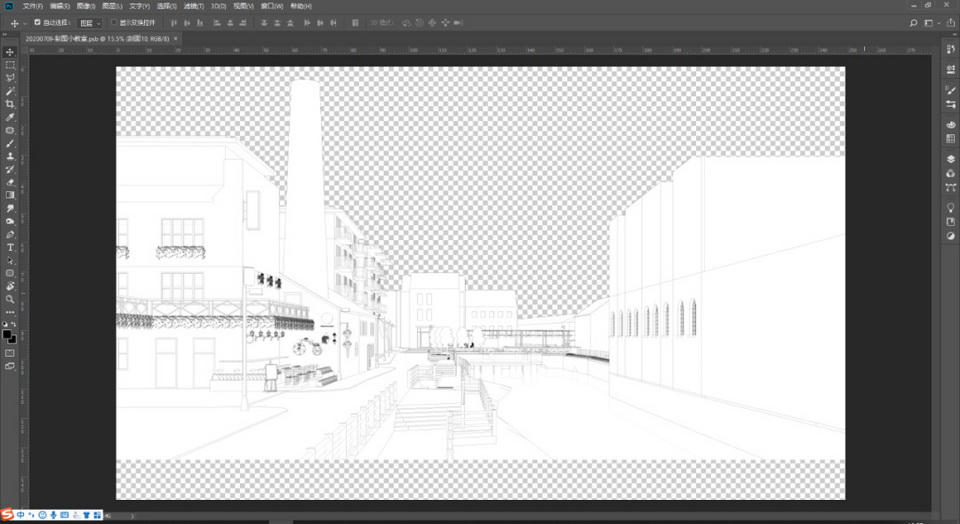The image size is (960, 524).
Task: Activate the Zoom magnifier tool
Action: [x=10, y=299]
